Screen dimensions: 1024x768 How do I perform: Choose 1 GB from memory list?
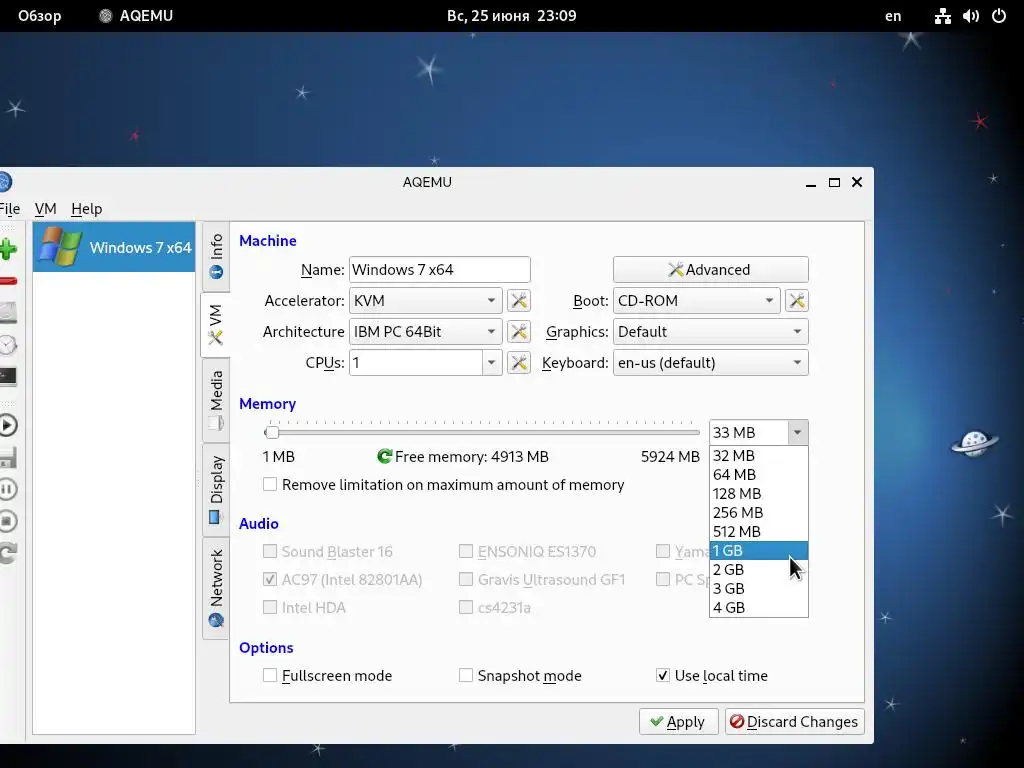(x=759, y=551)
